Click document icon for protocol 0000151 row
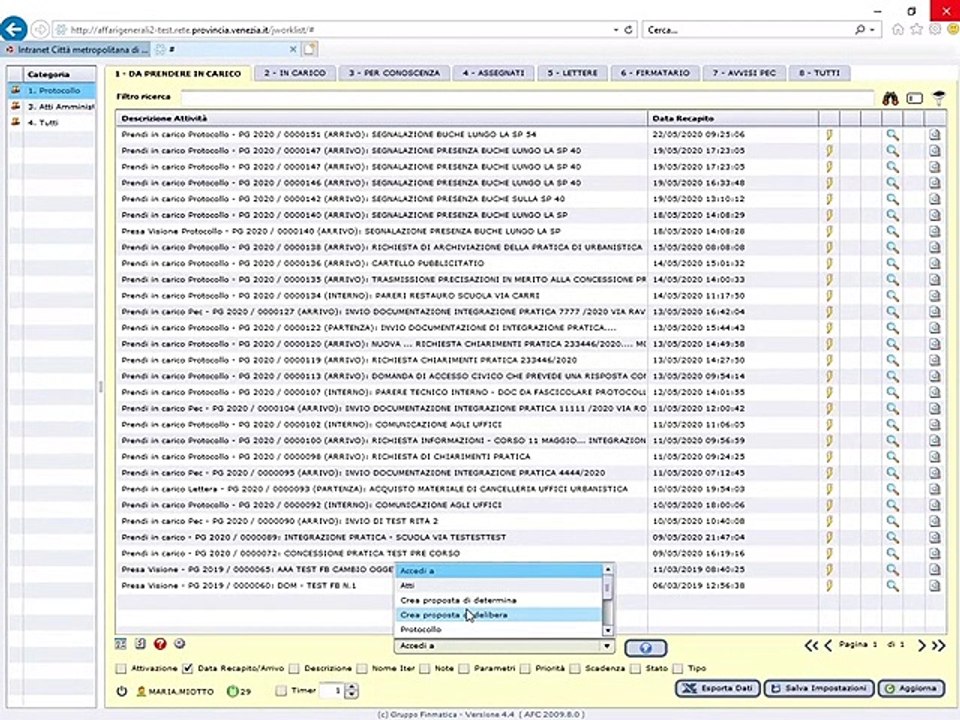The image size is (960, 720). point(935,135)
